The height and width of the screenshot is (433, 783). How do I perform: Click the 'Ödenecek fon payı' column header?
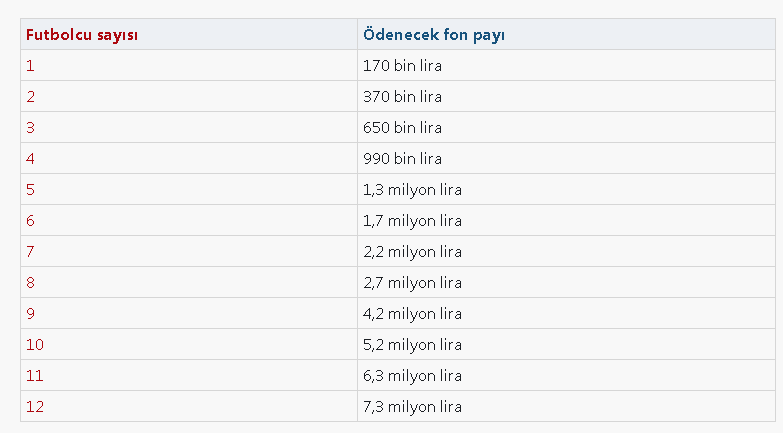pyautogui.click(x=434, y=35)
